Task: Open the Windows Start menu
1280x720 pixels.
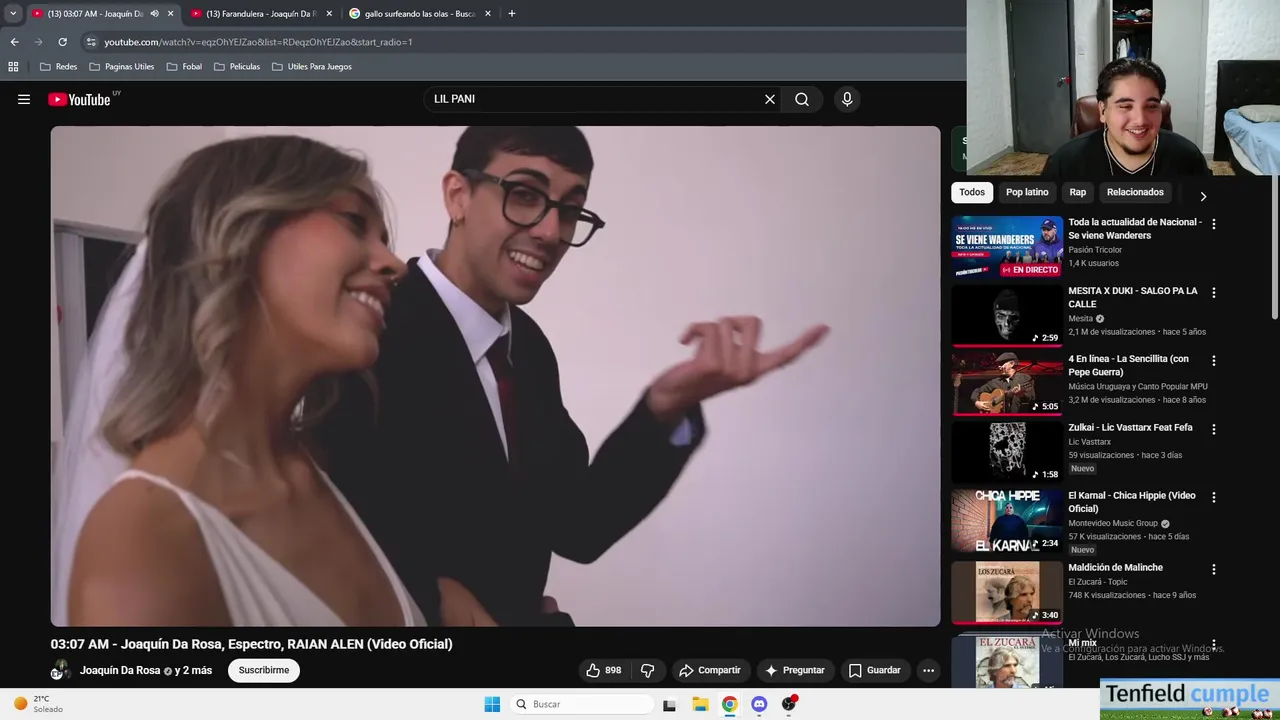Action: (492, 704)
